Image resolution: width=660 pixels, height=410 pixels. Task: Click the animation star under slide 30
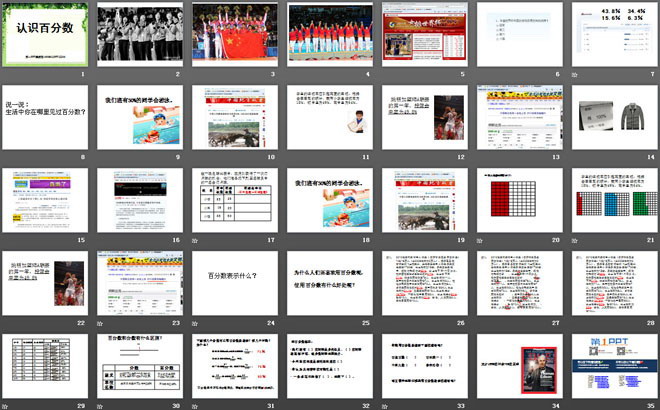pyautogui.click(x=100, y=406)
